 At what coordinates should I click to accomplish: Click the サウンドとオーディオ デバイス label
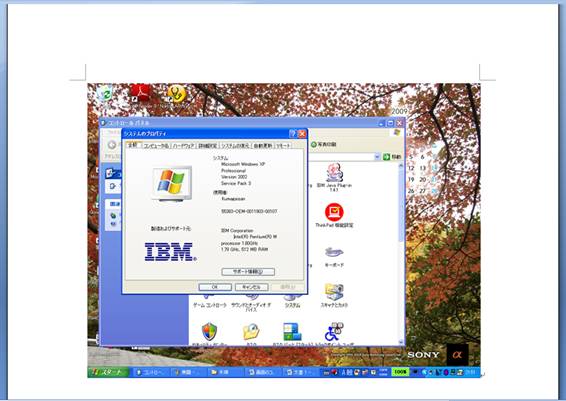(x=251, y=307)
